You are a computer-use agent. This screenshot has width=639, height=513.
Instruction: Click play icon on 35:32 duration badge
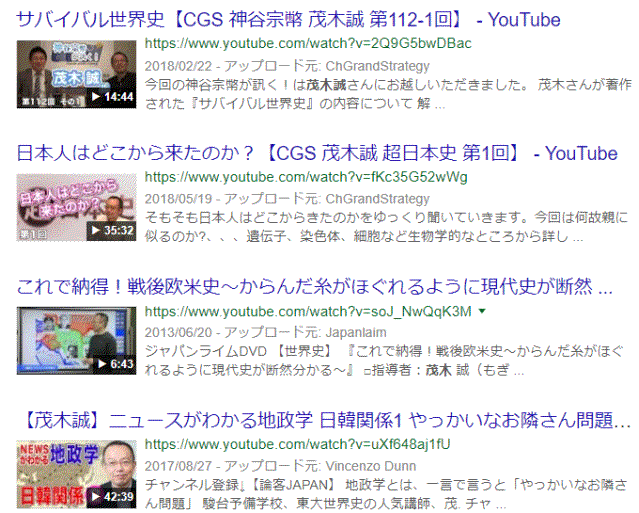pyautogui.click(x=96, y=230)
